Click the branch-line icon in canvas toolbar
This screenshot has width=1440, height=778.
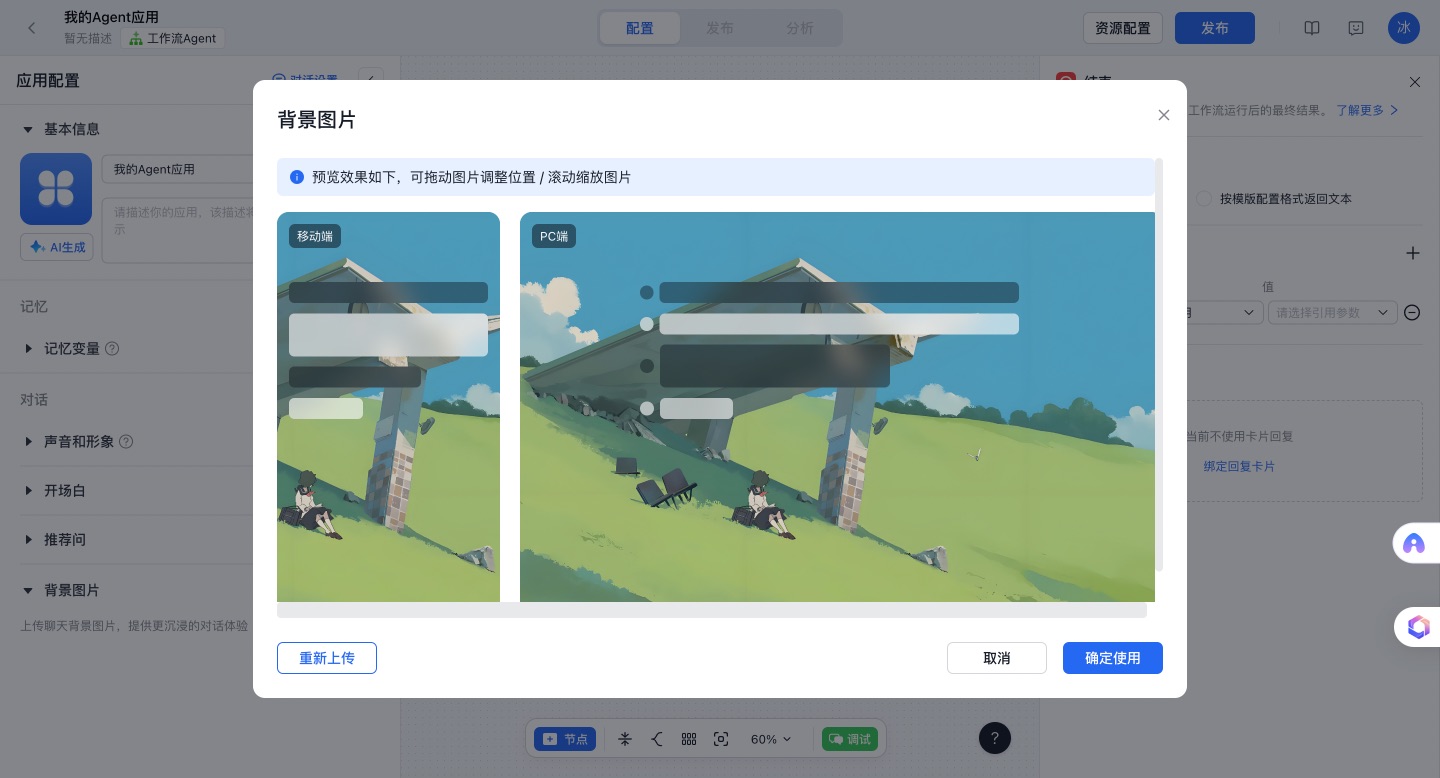(657, 739)
